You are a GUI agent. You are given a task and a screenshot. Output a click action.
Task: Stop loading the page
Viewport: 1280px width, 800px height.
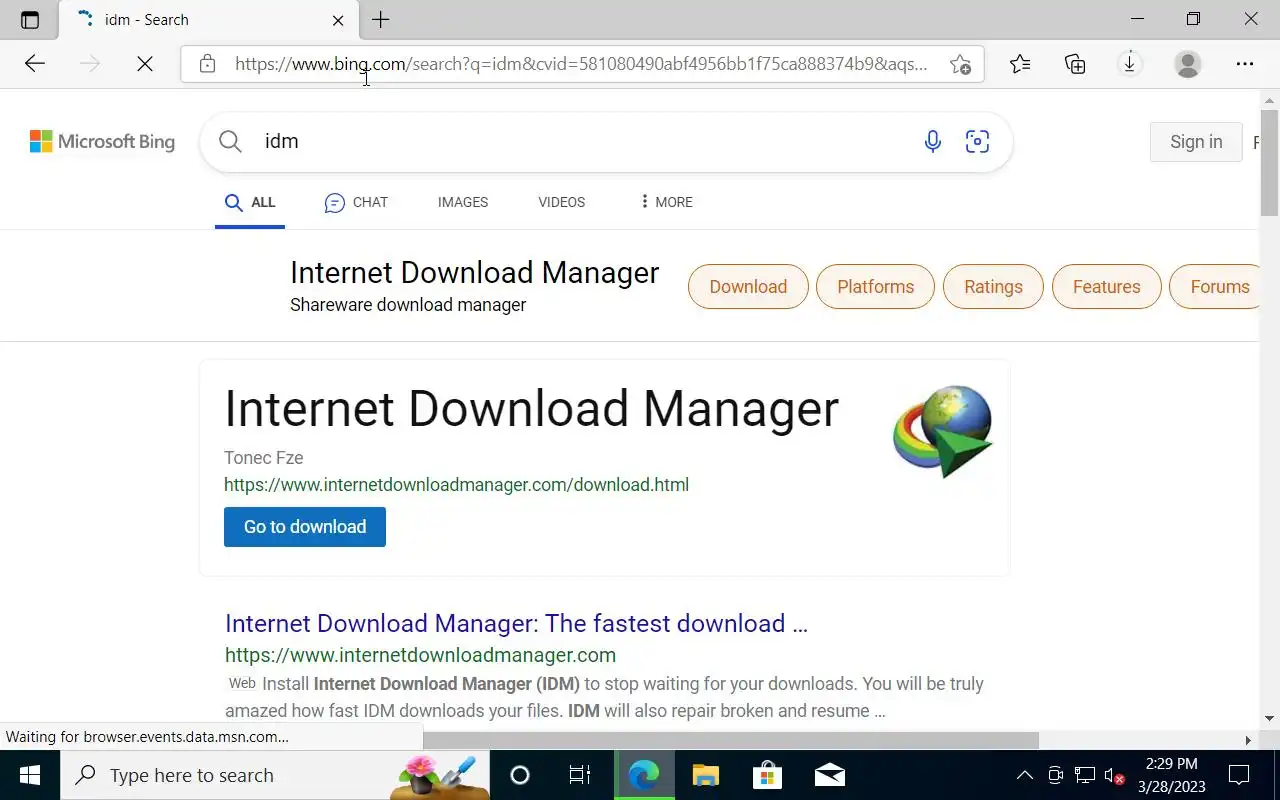click(x=145, y=64)
